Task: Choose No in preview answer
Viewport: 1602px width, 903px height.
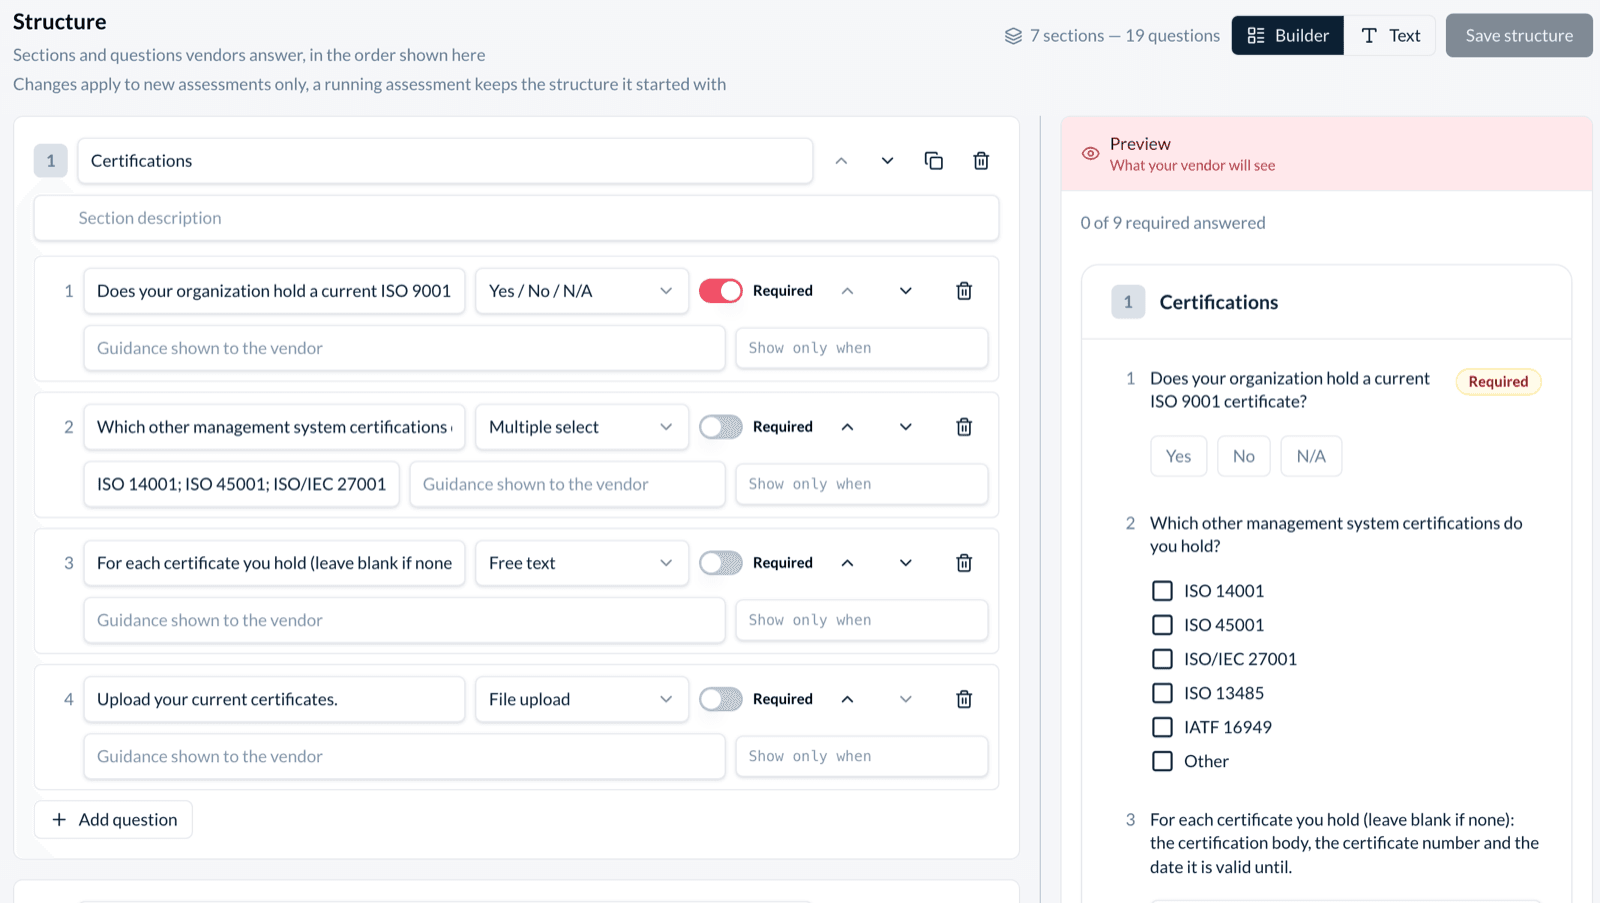Action: click(1243, 456)
